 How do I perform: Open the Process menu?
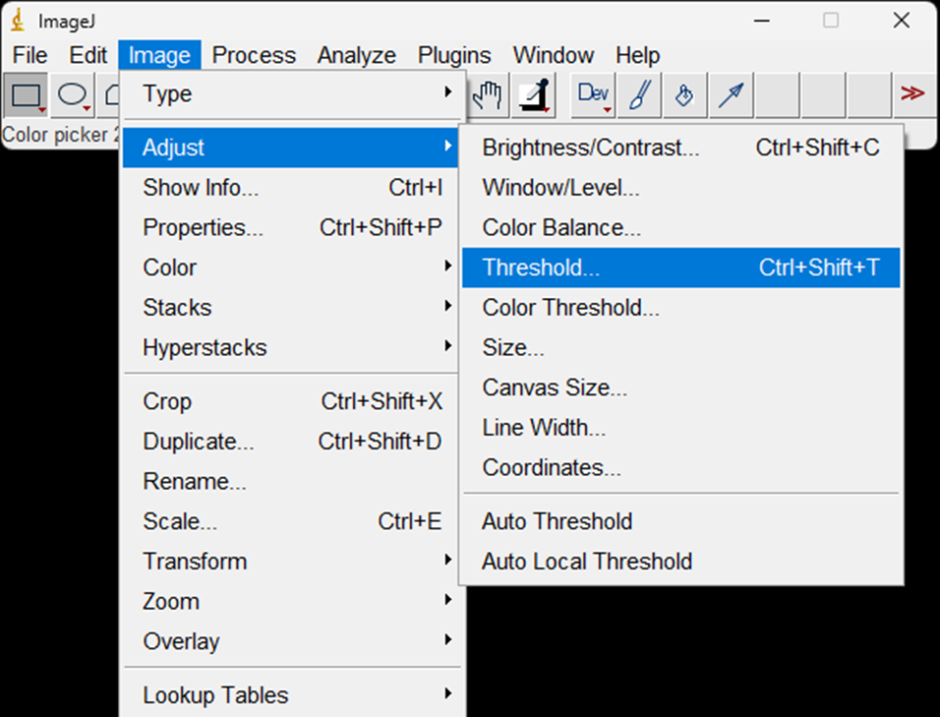tap(254, 55)
